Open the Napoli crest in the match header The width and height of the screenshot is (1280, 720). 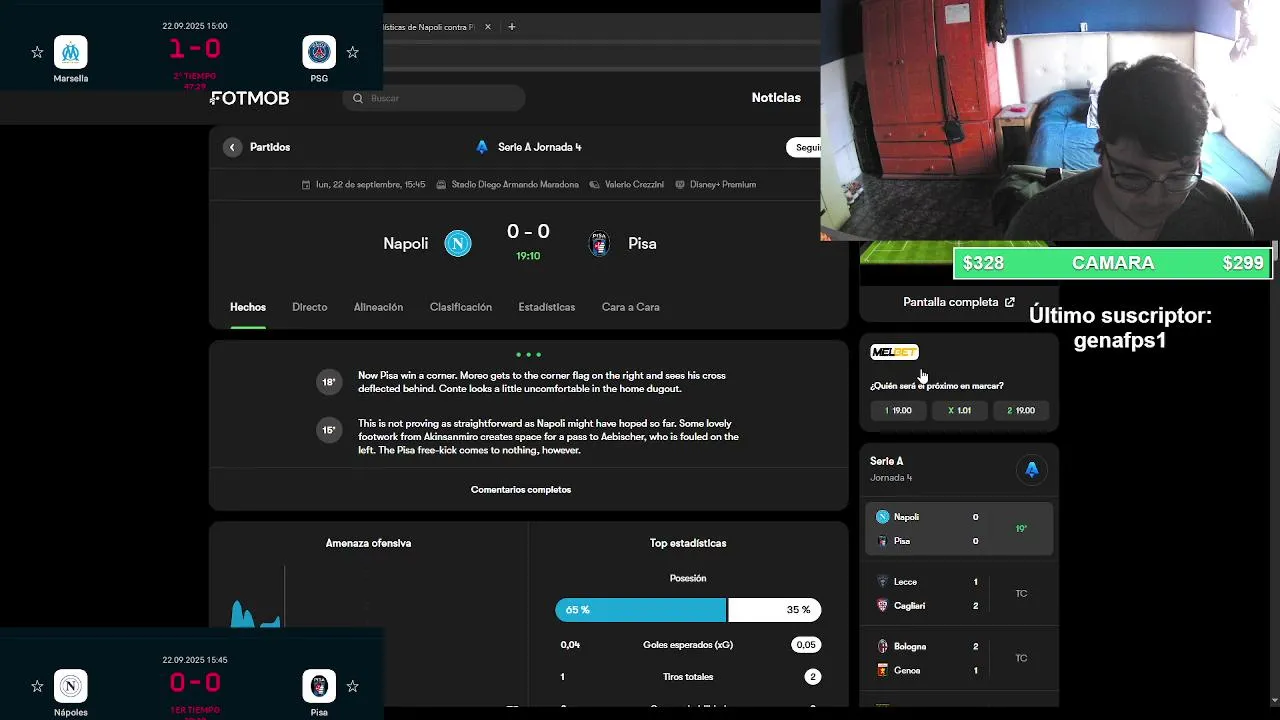458,243
